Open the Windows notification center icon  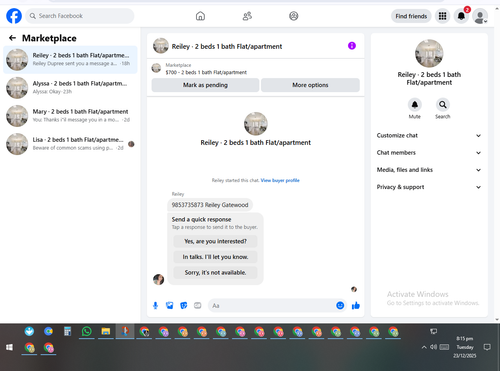(x=487, y=347)
